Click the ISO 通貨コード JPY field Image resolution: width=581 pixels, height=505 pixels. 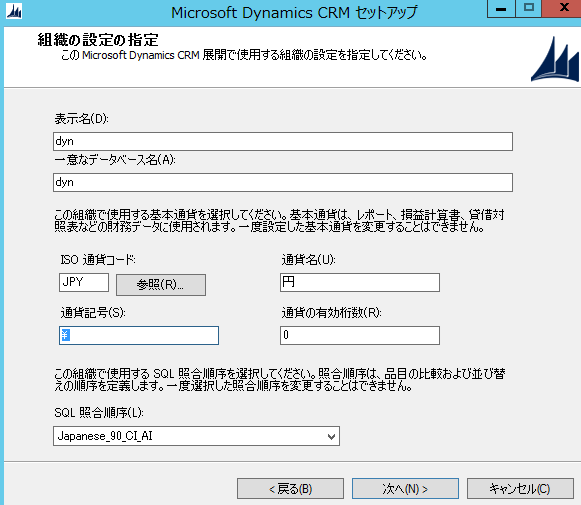click(x=84, y=282)
